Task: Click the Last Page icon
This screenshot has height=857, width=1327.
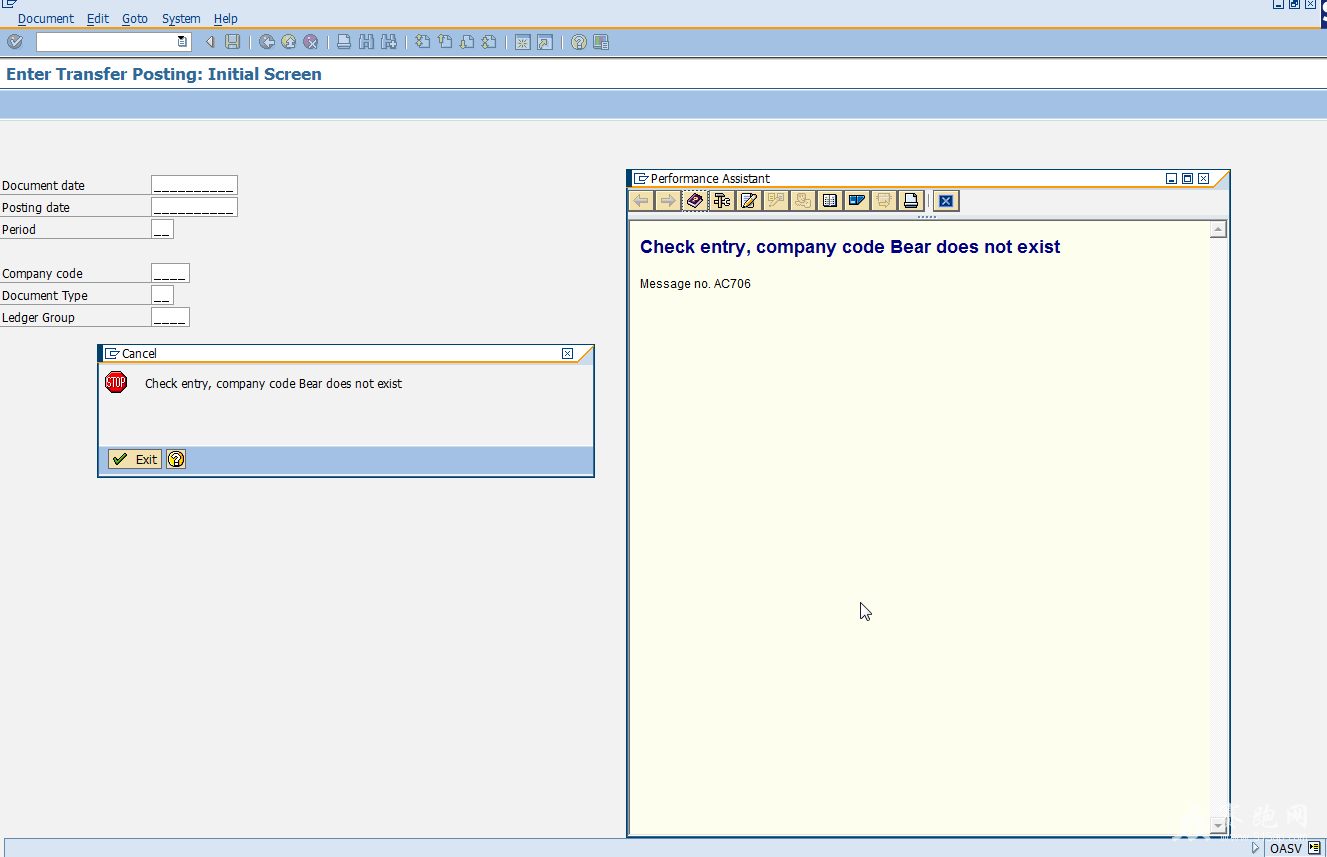Action: click(489, 42)
